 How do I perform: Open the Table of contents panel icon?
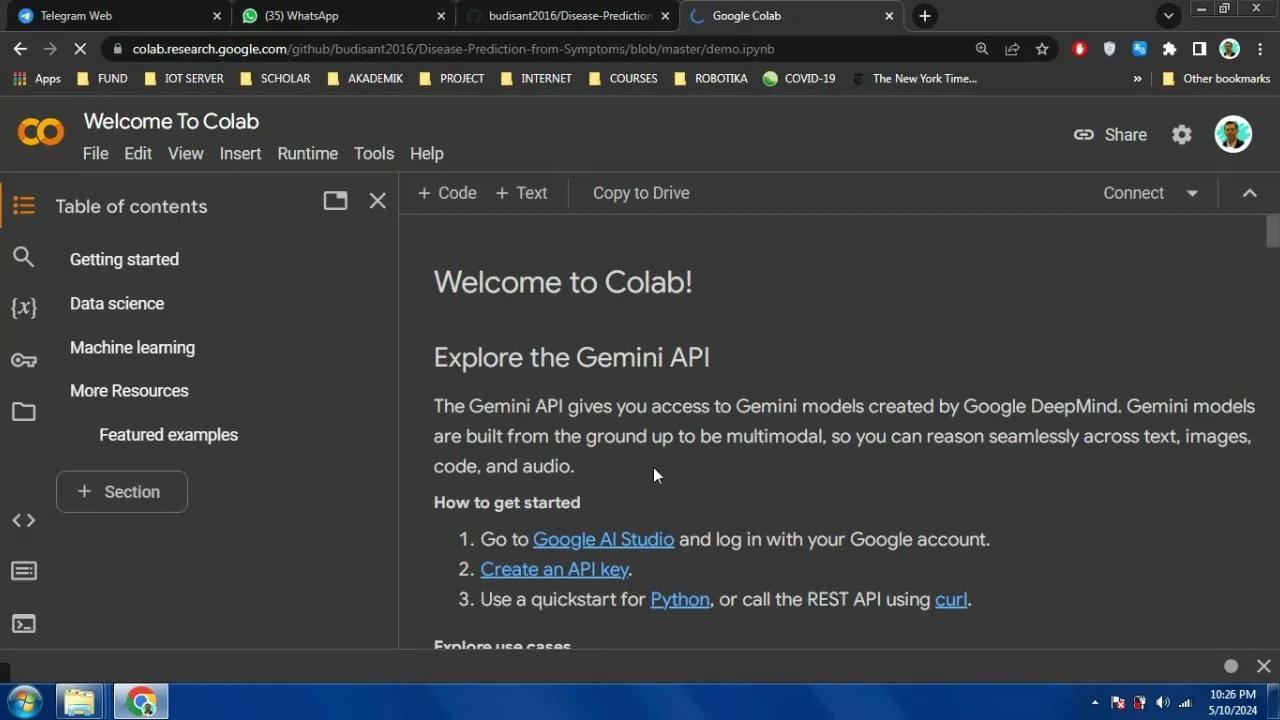[x=24, y=205]
